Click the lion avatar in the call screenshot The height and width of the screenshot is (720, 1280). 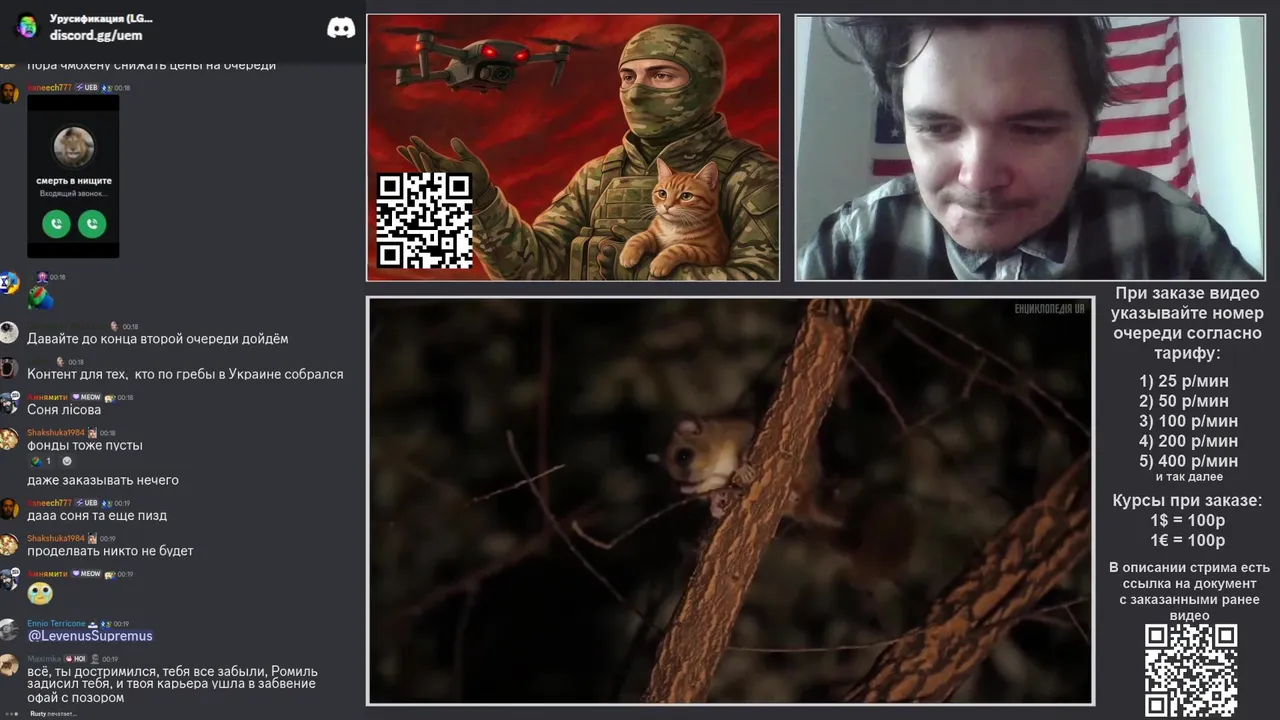tap(73, 147)
